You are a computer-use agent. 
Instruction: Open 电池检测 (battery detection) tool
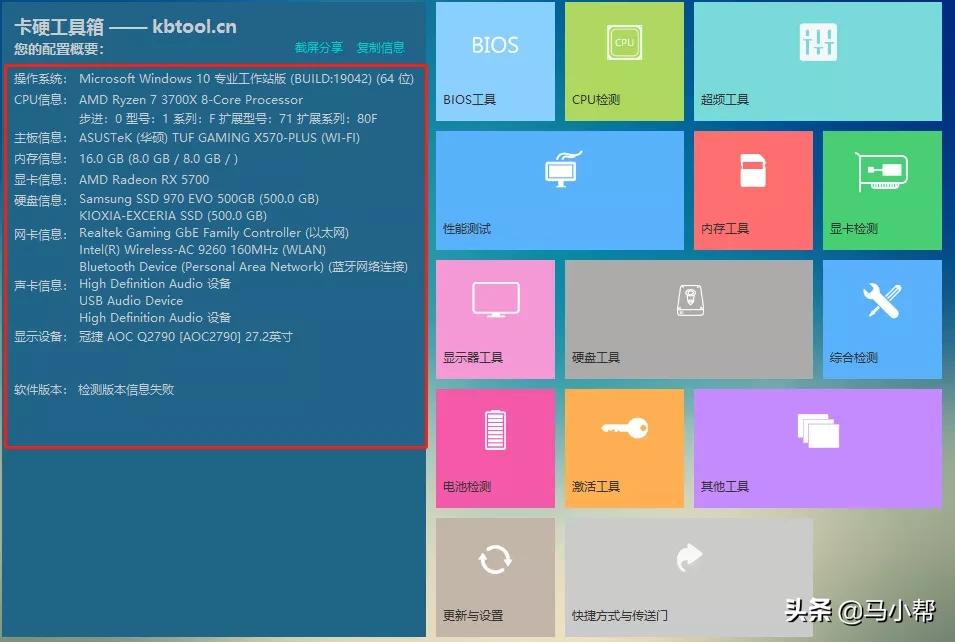[494, 447]
